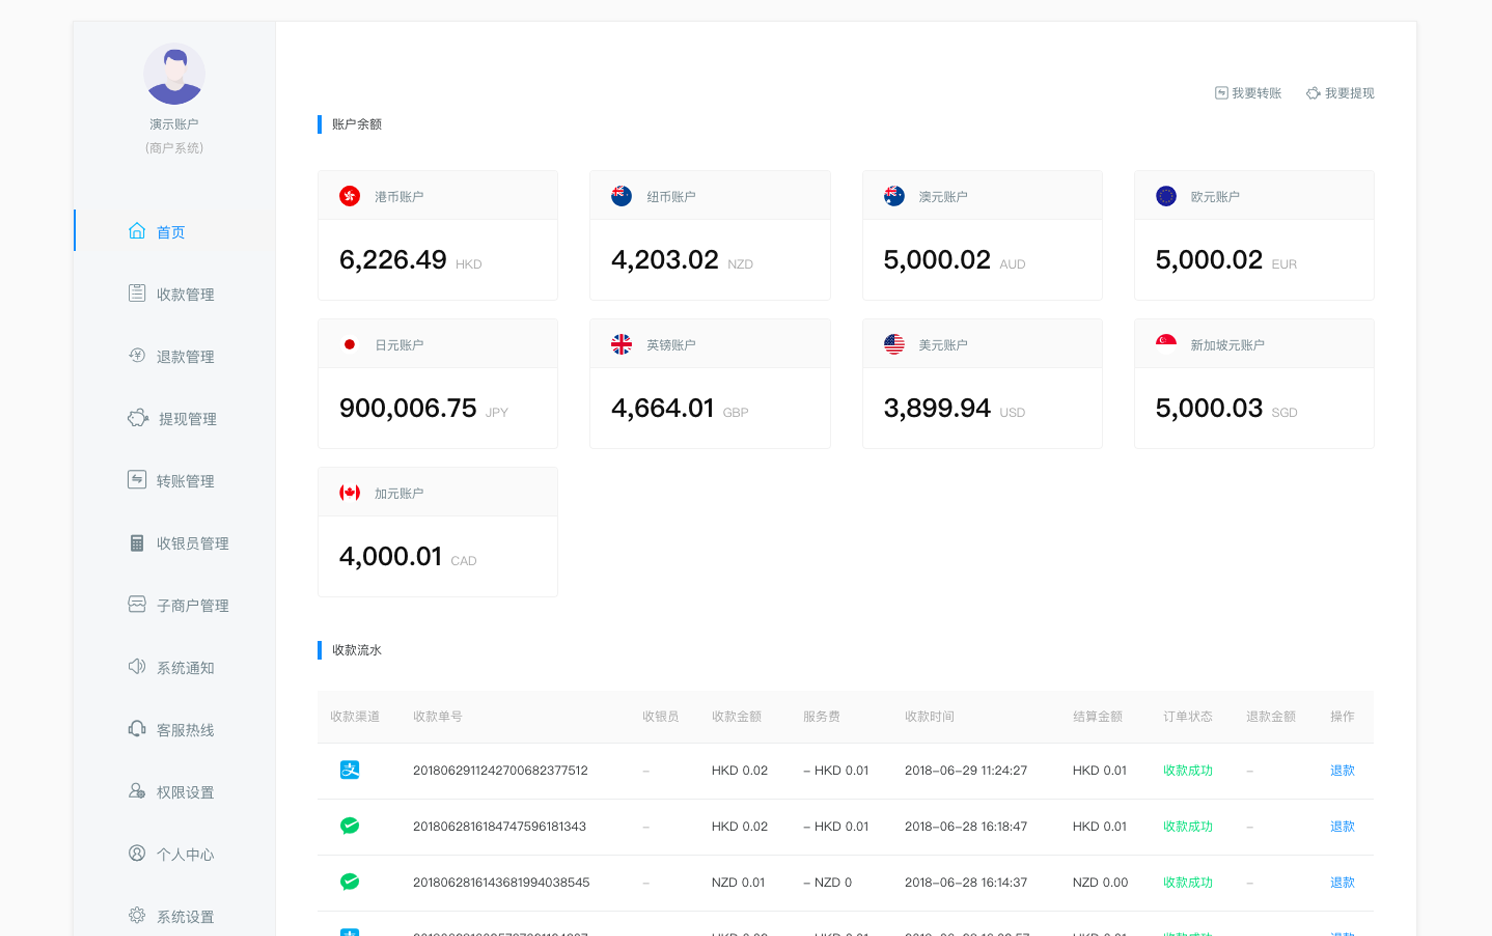This screenshot has width=1492, height=936.
Task: Click the US flag icon
Action: click(894, 344)
